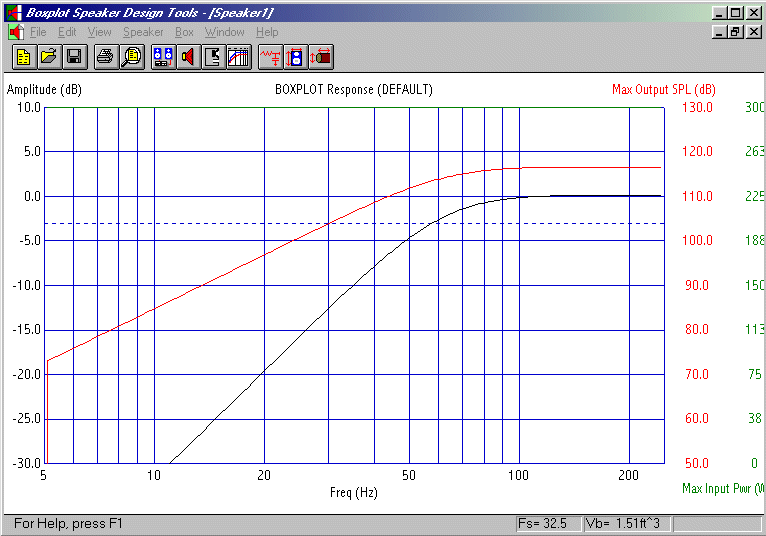The height and width of the screenshot is (536, 766).
Task: Click the '90.0' red SPL axis value
Action: click(697, 285)
